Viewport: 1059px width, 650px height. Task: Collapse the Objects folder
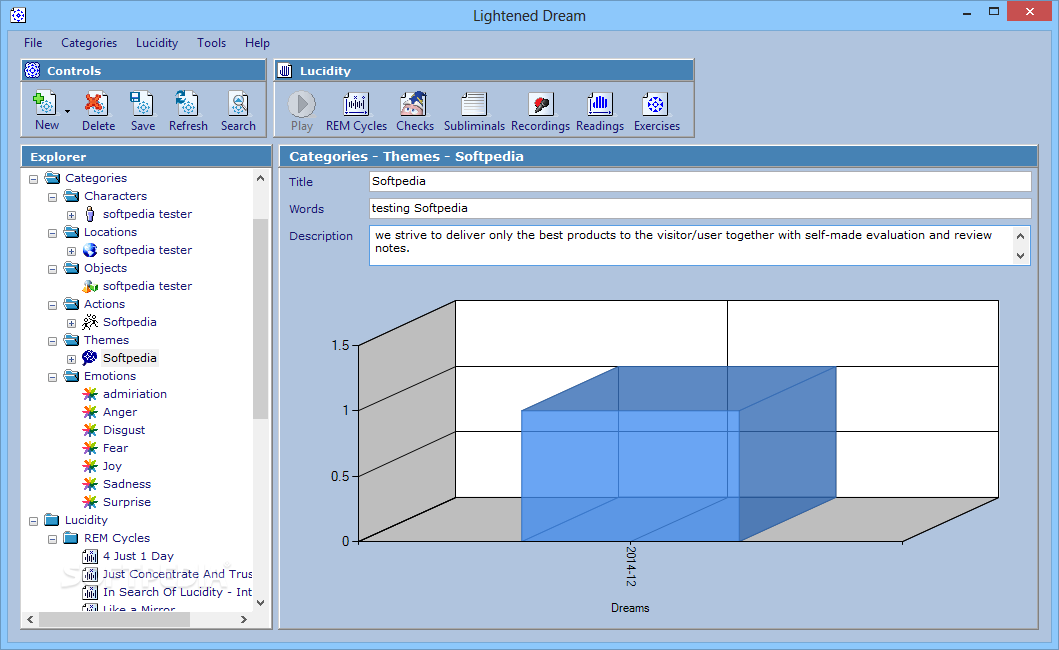click(52, 269)
